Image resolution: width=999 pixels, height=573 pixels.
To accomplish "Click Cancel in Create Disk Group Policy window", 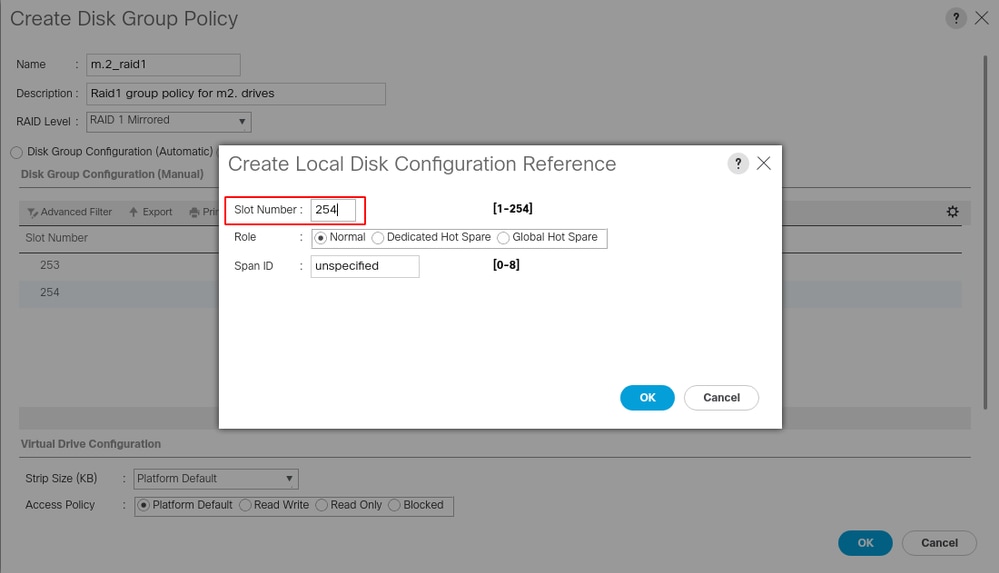I will pyautogui.click(x=939, y=543).
